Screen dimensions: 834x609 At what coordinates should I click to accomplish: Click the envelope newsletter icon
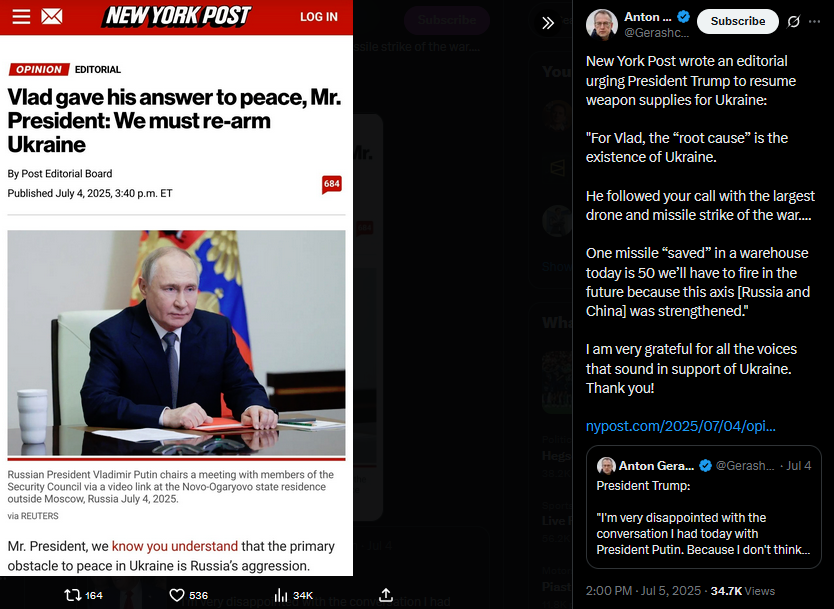(52, 16)
